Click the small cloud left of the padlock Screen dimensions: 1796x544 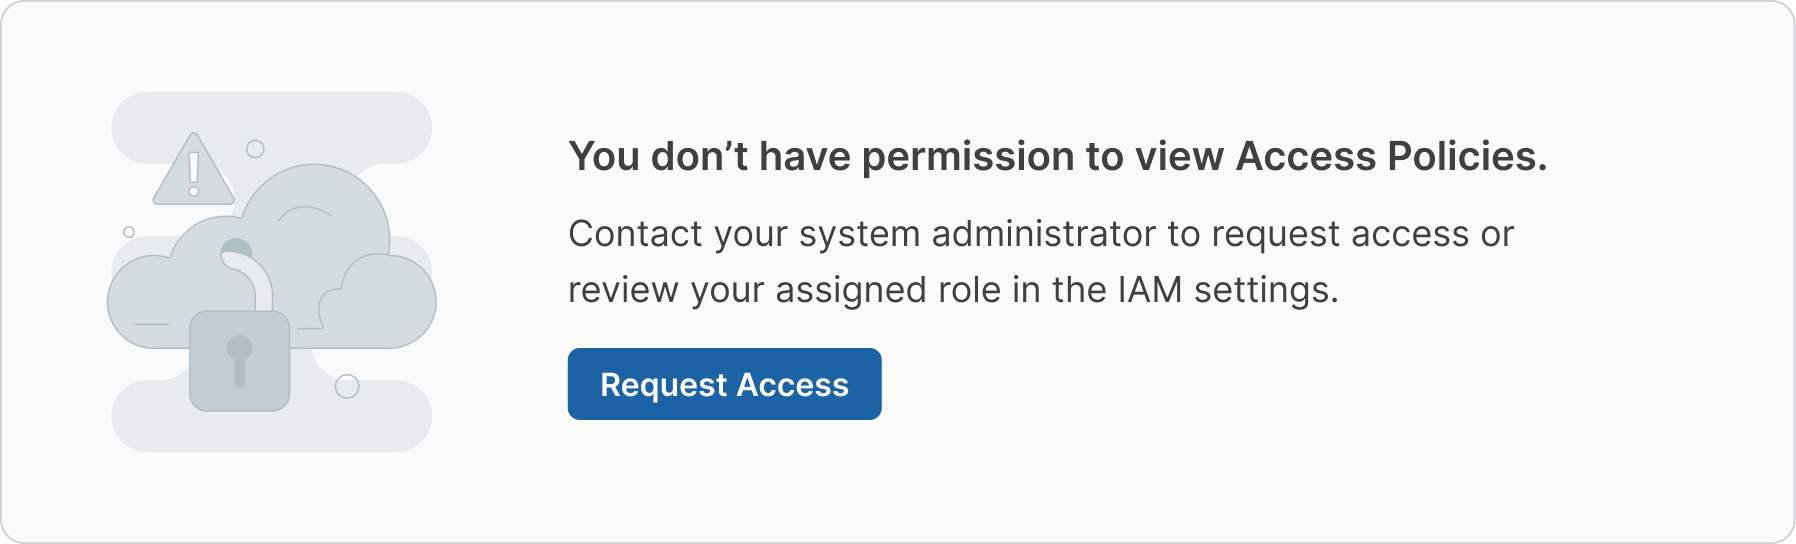[x=148, y=302]
